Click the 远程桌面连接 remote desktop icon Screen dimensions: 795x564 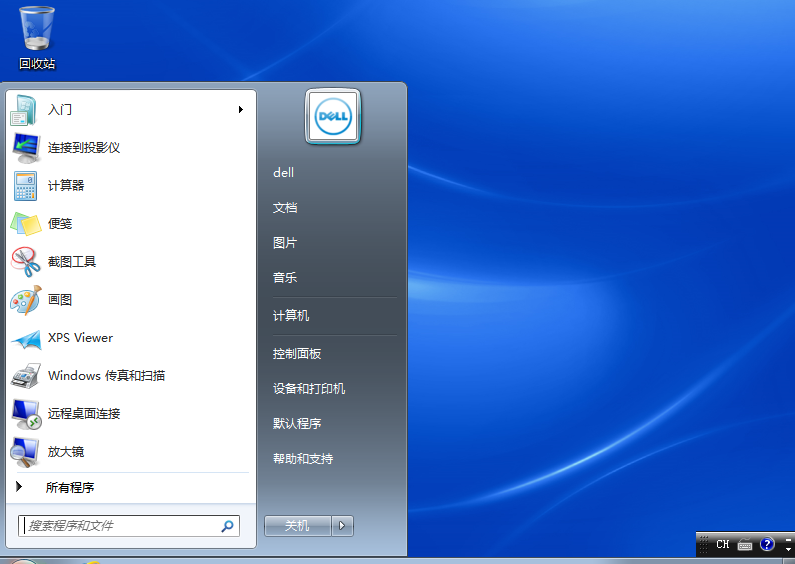coord(26,414)
